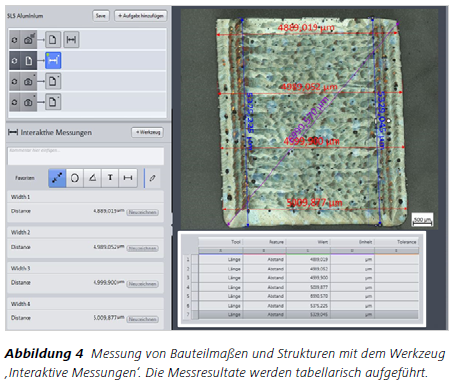Click dark document icon in second task row
This screenshot has height=388, width=454.
(x=29, y=61)
